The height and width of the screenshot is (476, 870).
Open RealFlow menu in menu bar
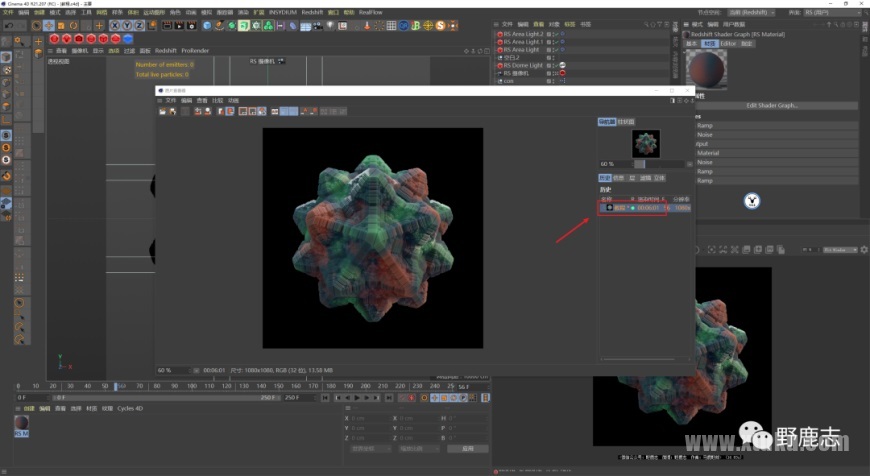coord(371,12)
